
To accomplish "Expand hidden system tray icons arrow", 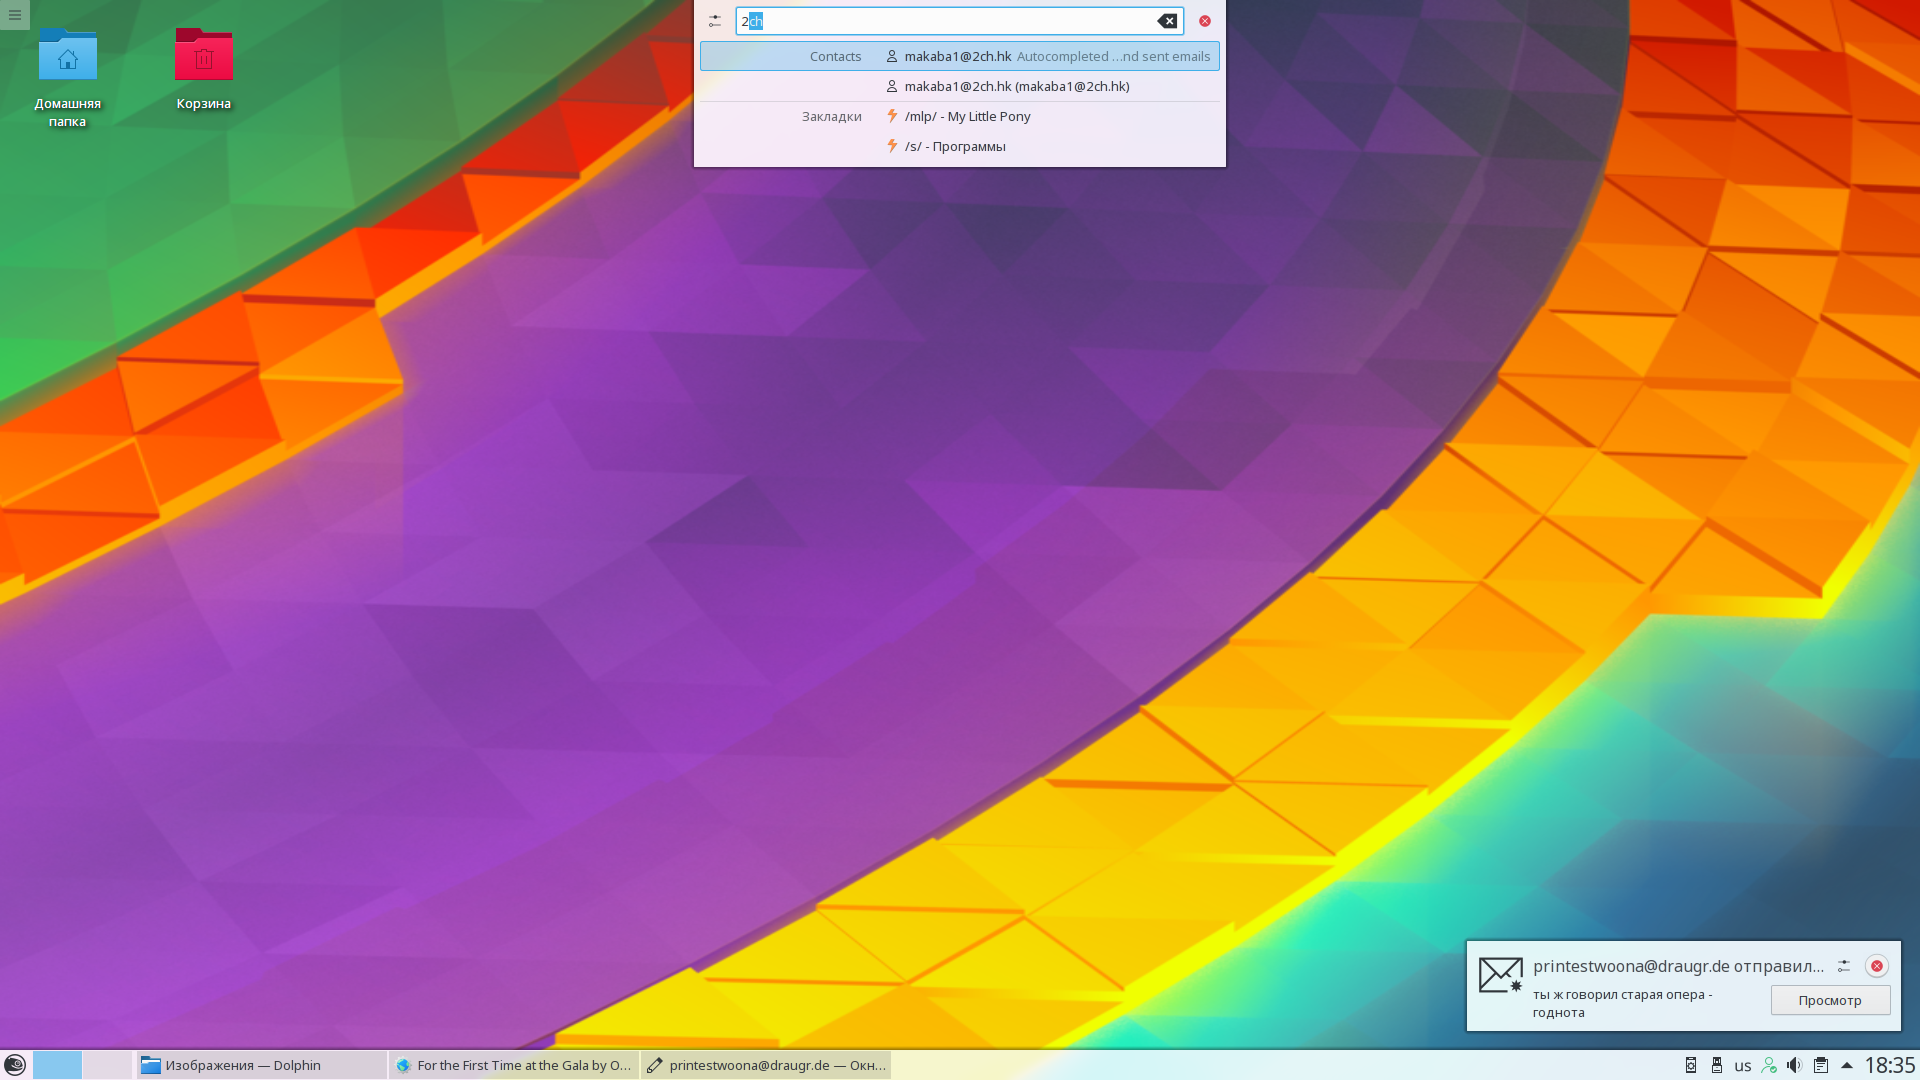I will (x=1847, y=1065).
